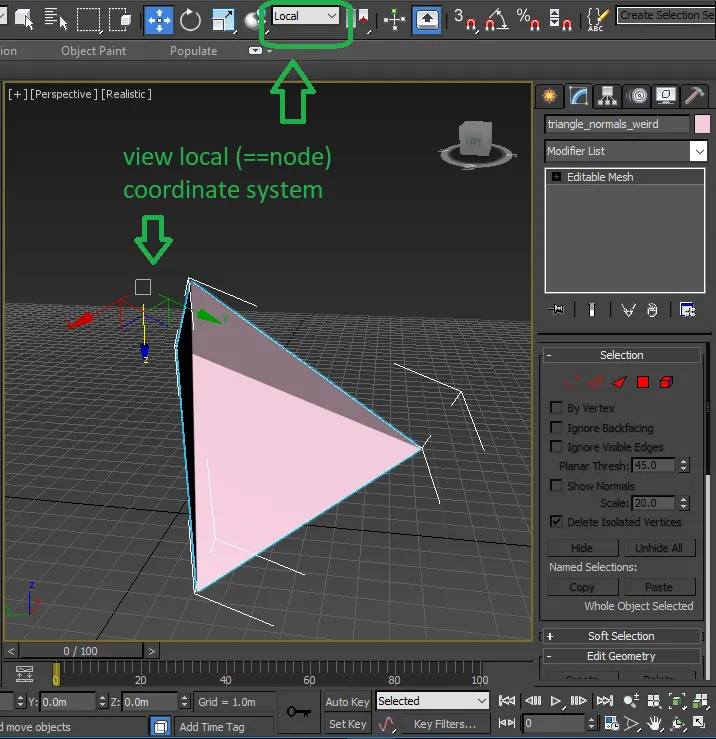Viewport: 716px width, 739px height.
Task: Enable Ignore Visible Edges checkbox
Action: pyautogui.click(x=556, y=446)
